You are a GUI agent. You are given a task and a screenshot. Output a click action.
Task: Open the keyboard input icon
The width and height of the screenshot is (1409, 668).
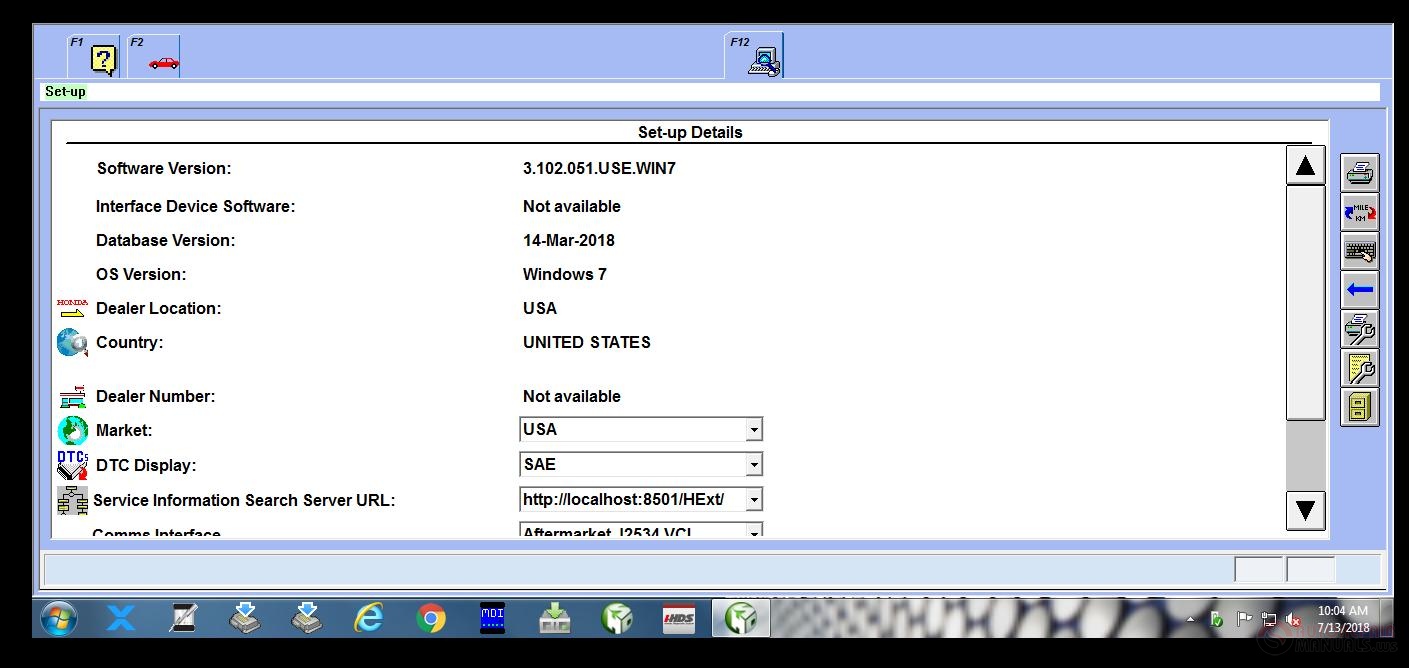coord(1359,250)
